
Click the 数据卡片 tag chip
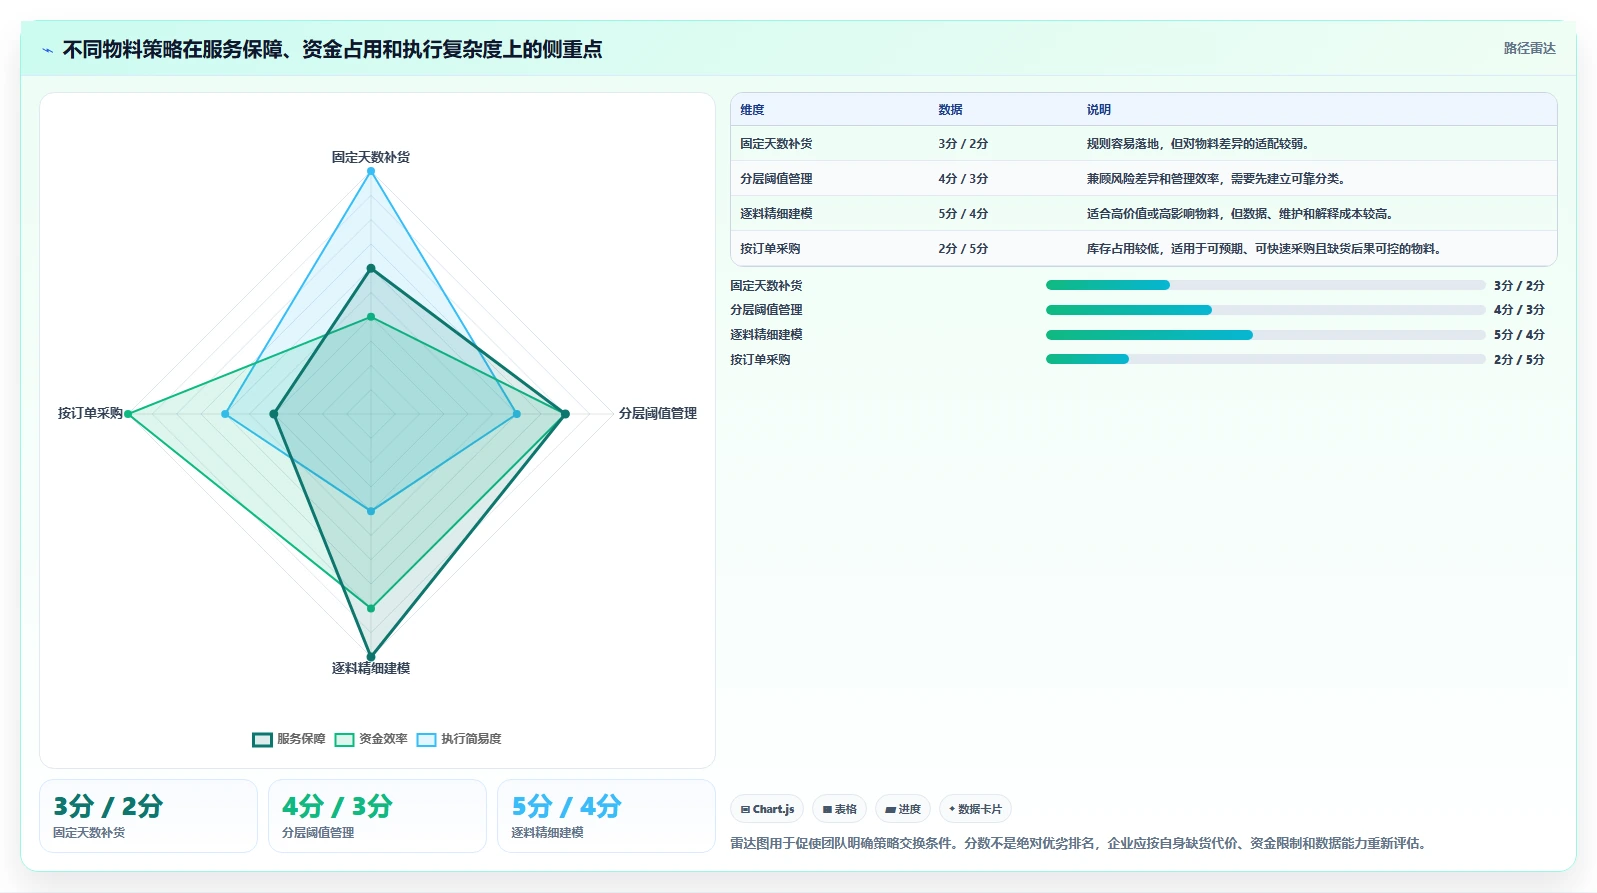point(975,809)
